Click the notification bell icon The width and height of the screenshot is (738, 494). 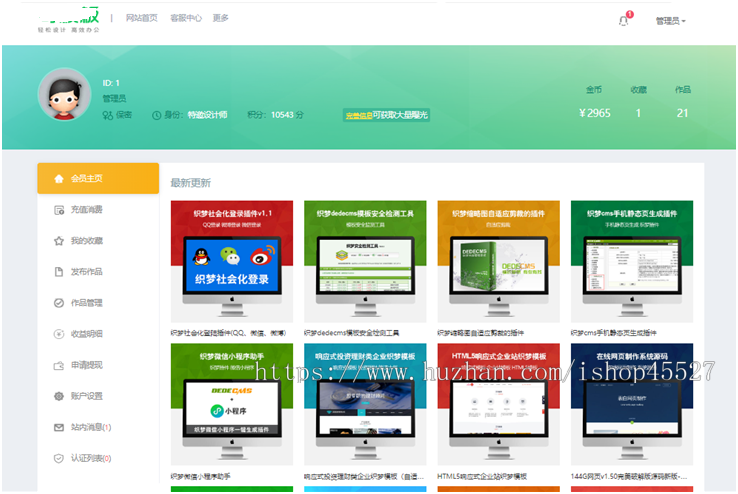pos(623,21)
